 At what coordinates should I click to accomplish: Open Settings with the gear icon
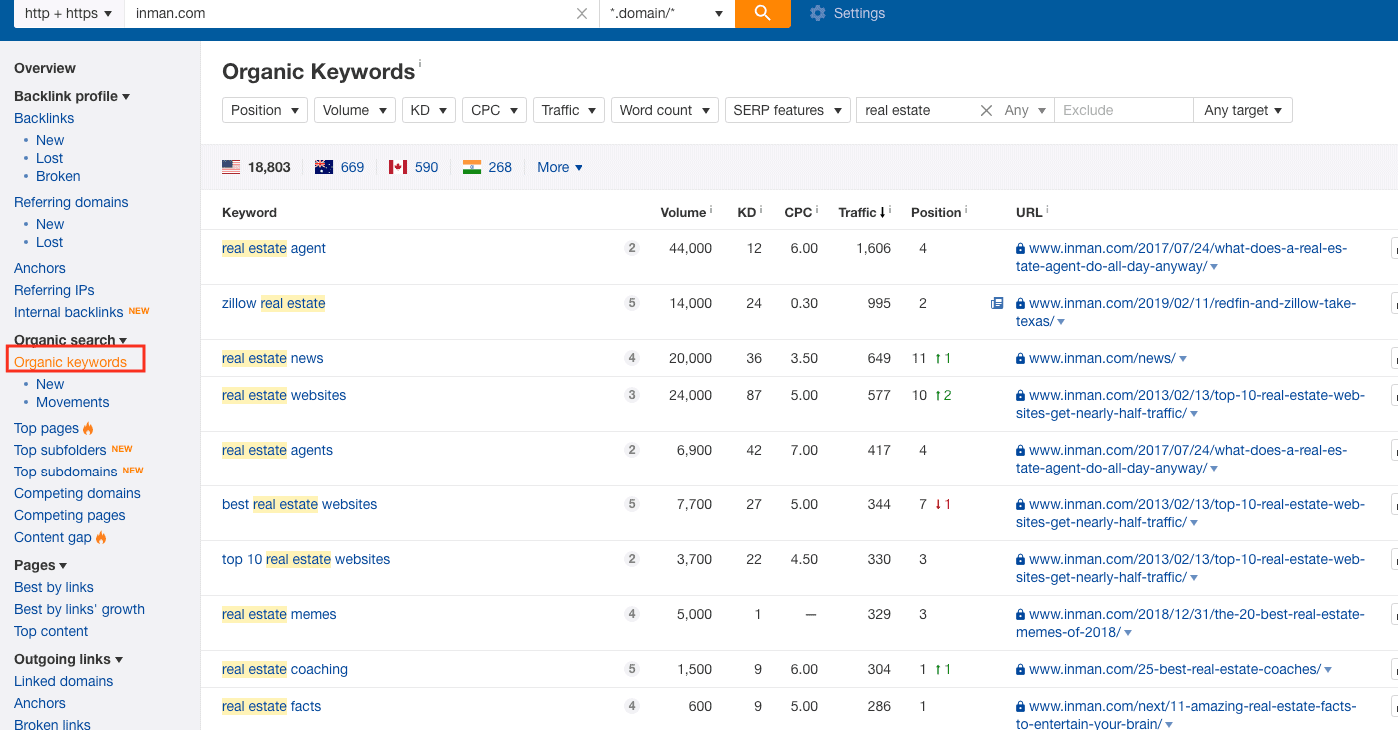(847, 13)
